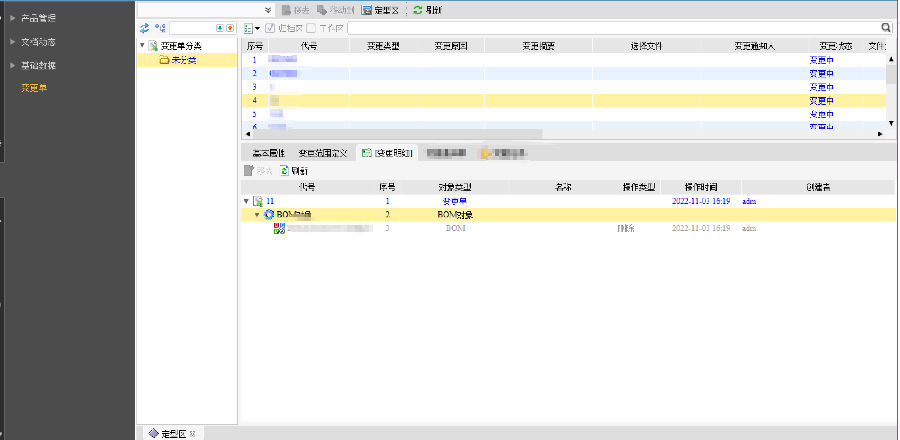
Task: Click the magnifier search icon in filter bar
Action: tap(886, 28)
